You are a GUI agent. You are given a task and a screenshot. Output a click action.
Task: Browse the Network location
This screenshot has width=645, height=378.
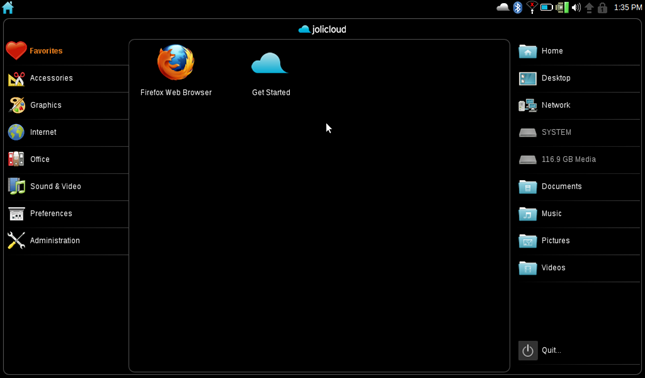[x=578, y=105]
